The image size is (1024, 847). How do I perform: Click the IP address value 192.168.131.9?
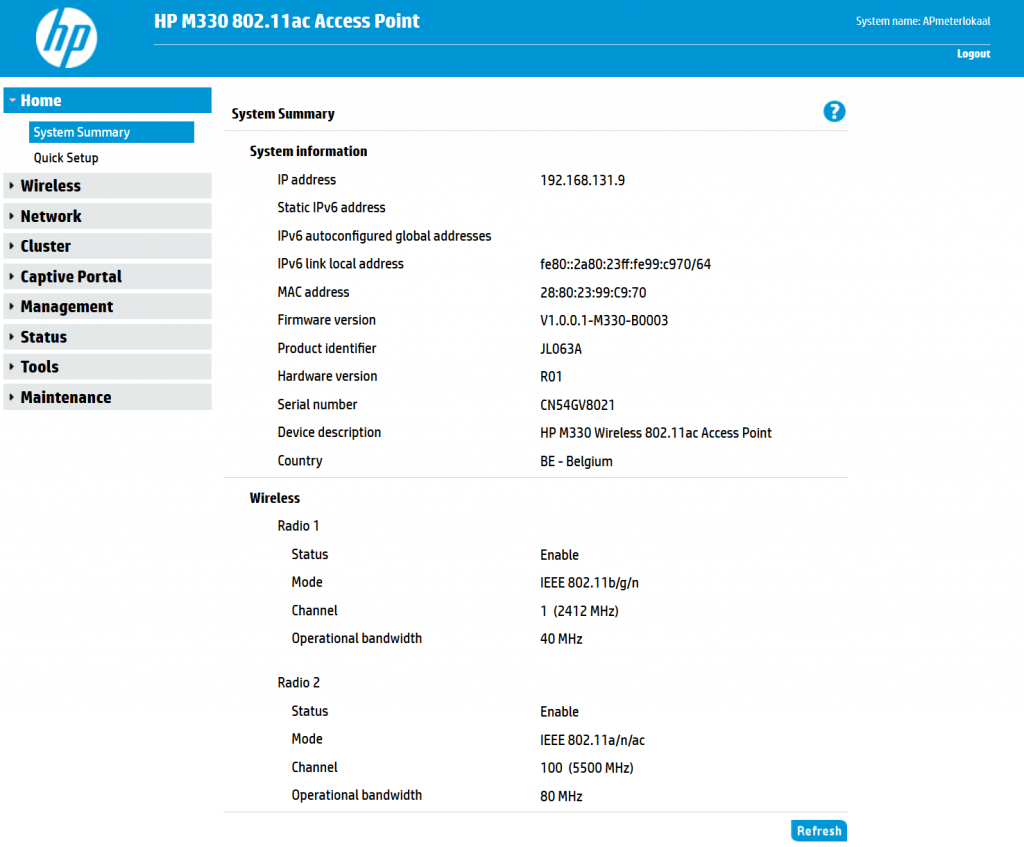[583, 180]
